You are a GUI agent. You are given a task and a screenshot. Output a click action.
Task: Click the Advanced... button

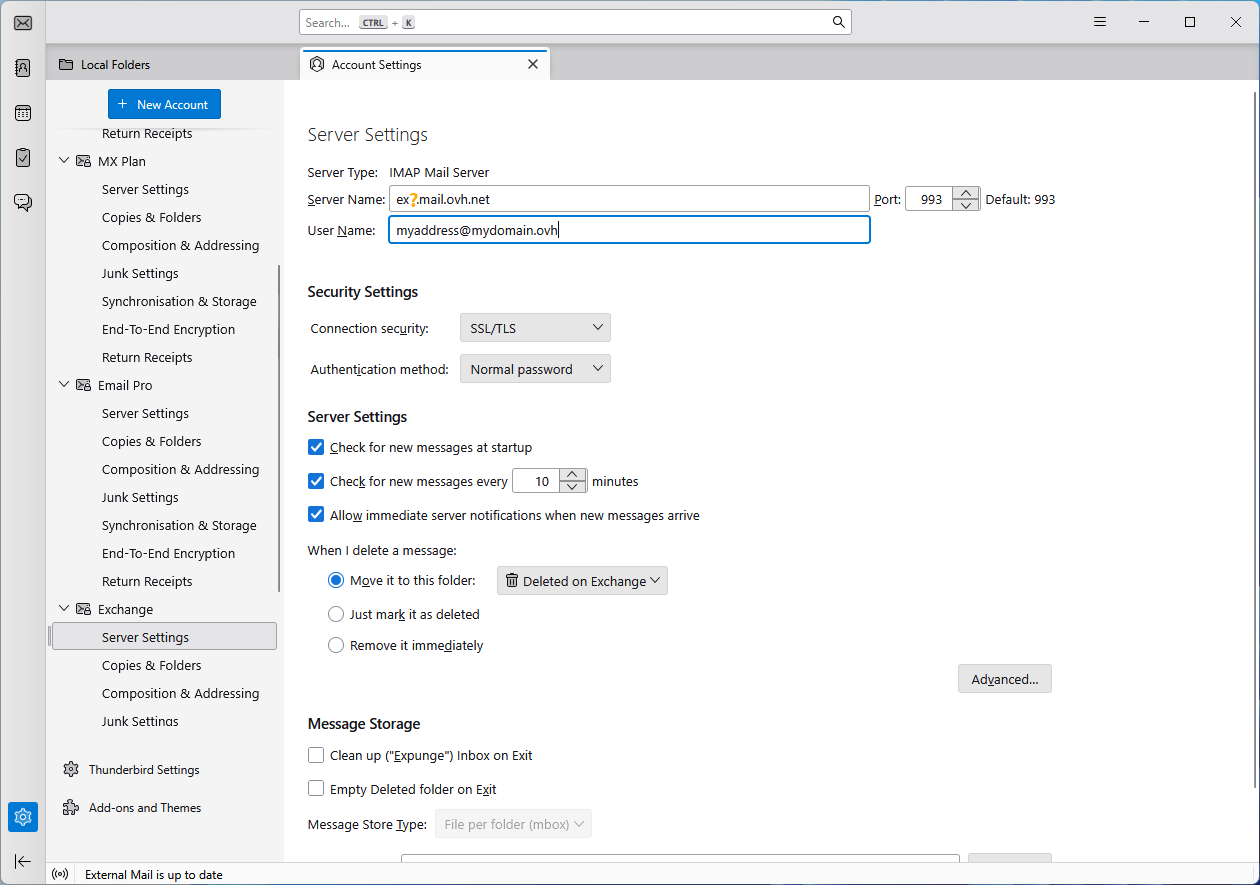[x=1004, y=679]
